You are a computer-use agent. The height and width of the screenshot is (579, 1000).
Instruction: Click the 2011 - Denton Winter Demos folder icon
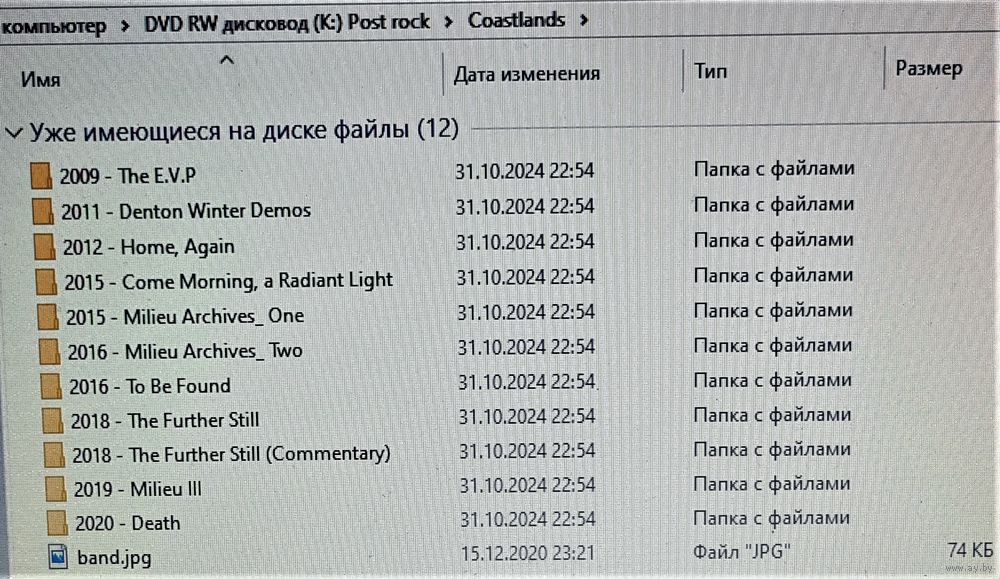43,211
